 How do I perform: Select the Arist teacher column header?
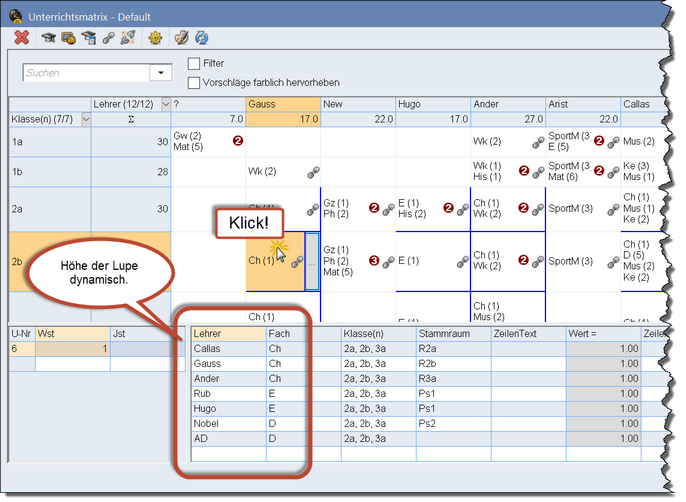click(583, 104)
